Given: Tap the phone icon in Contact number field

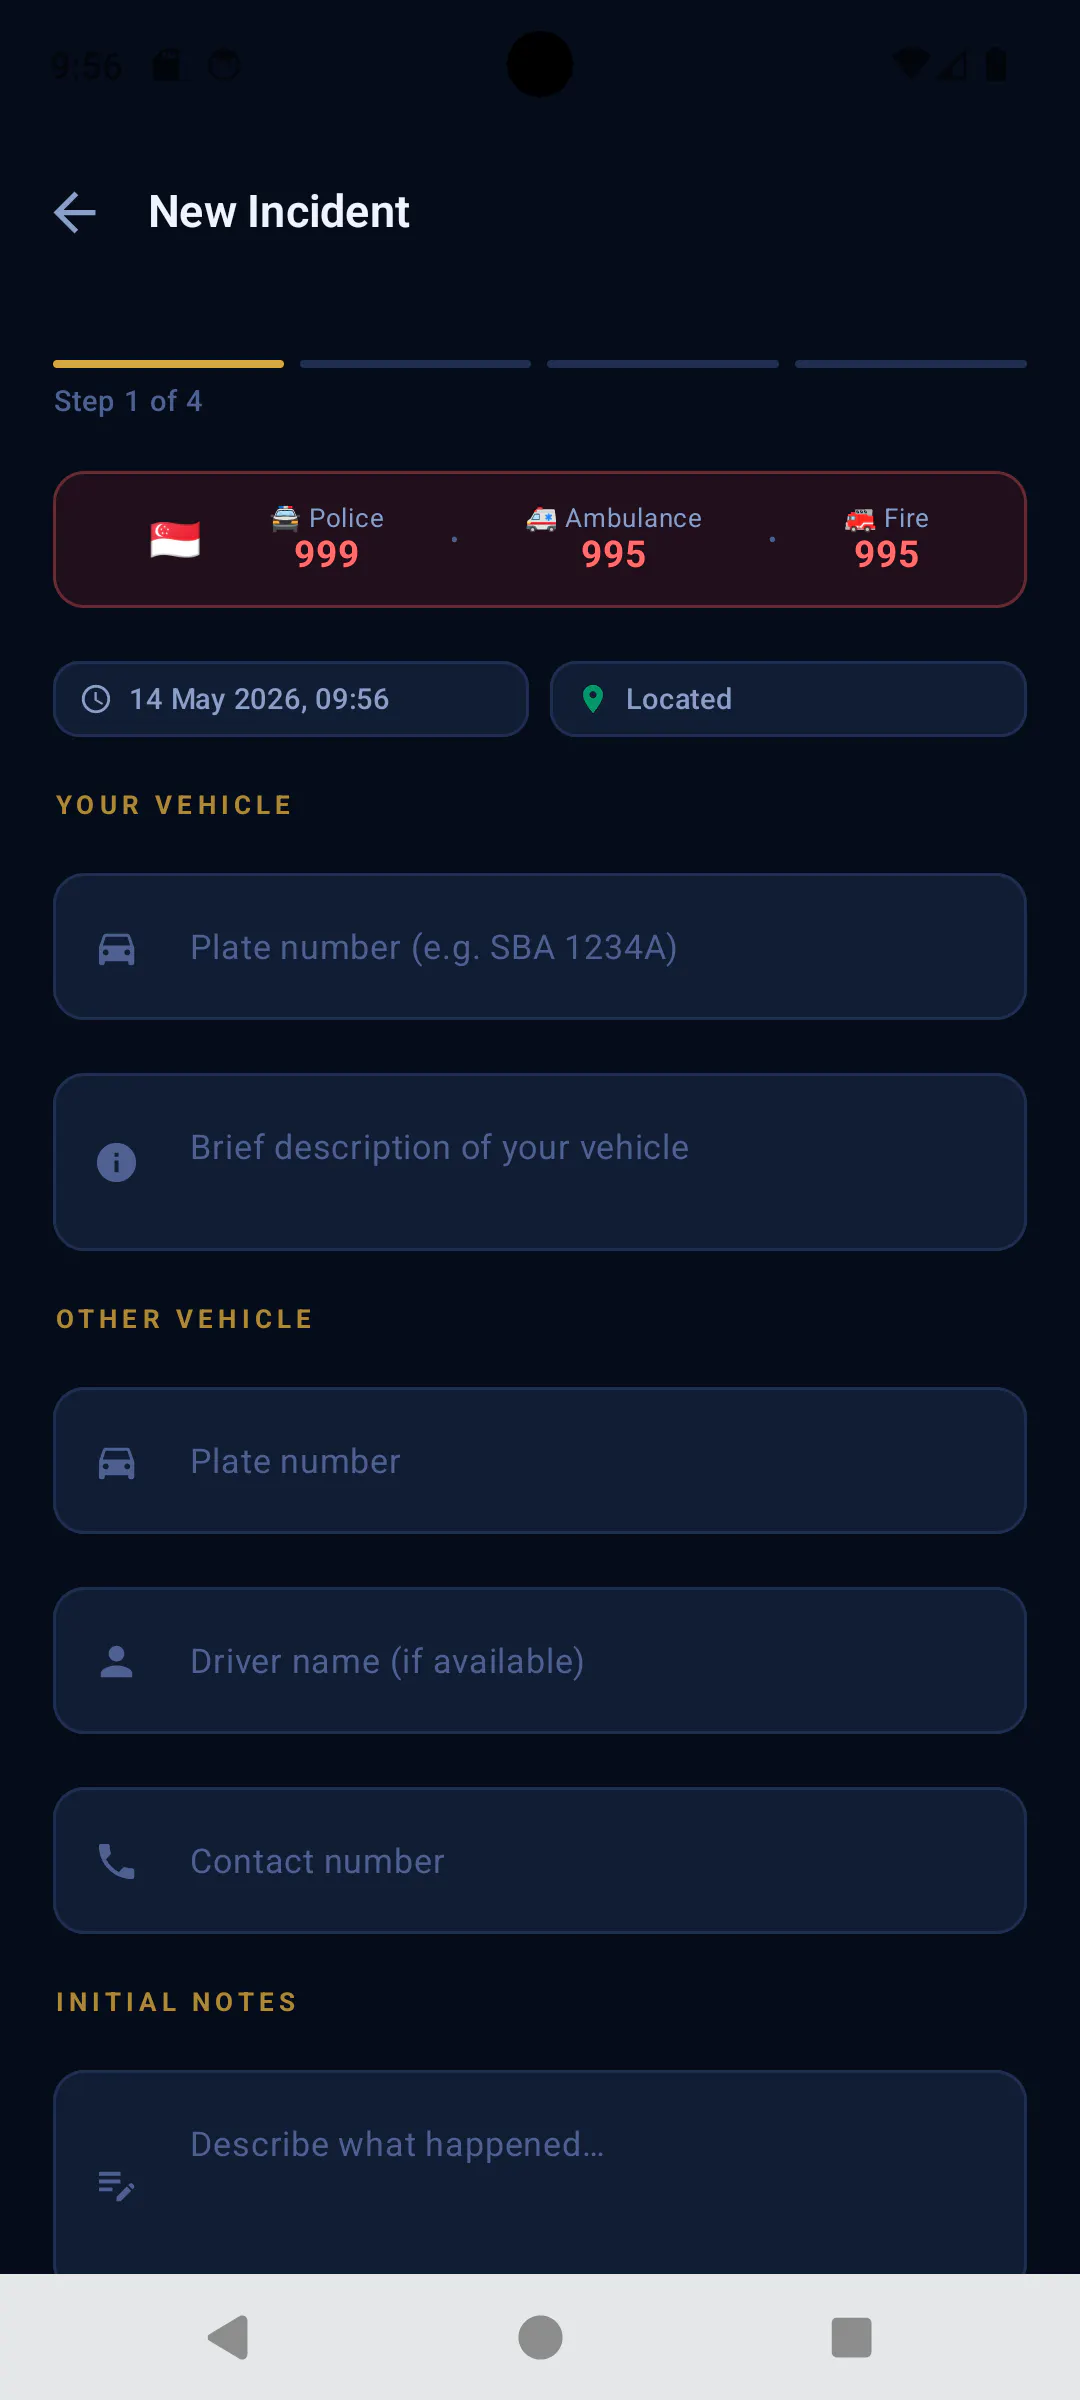Looking at the screenshot, I should 117,1861.
